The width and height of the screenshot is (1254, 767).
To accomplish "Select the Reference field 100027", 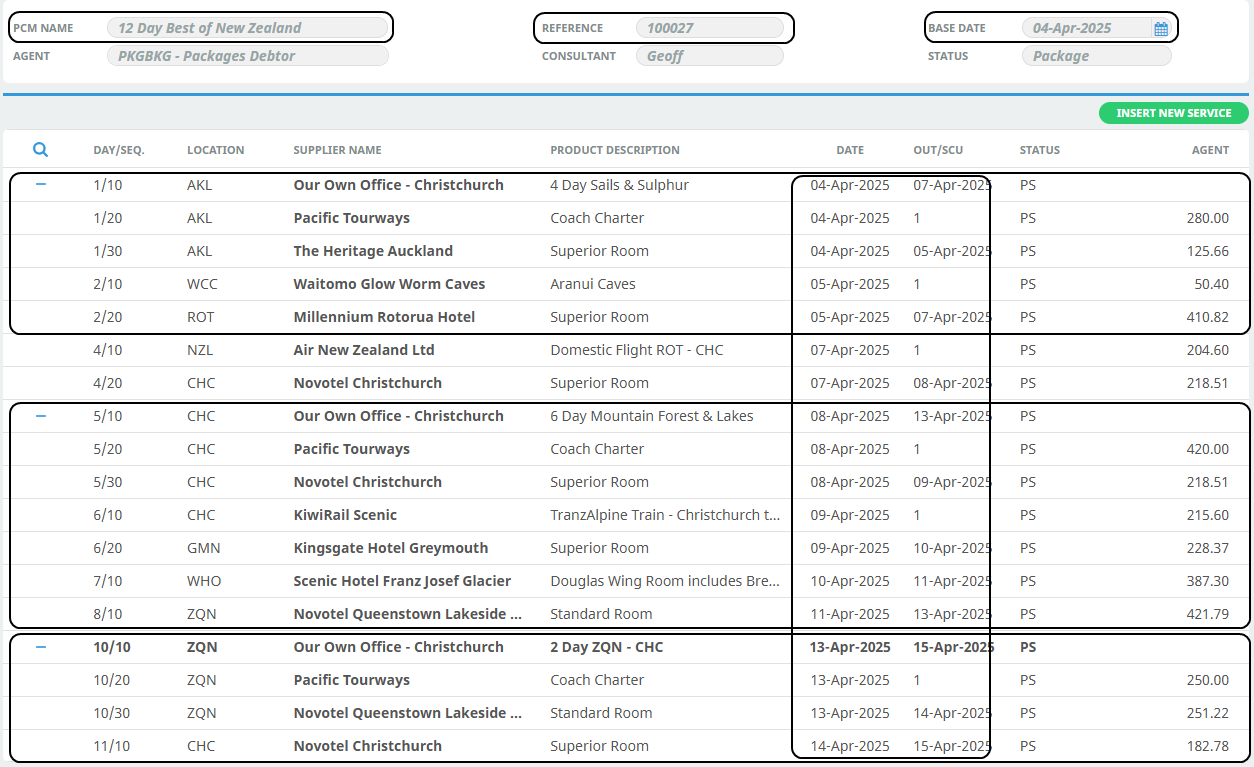I will coord(709,28).
